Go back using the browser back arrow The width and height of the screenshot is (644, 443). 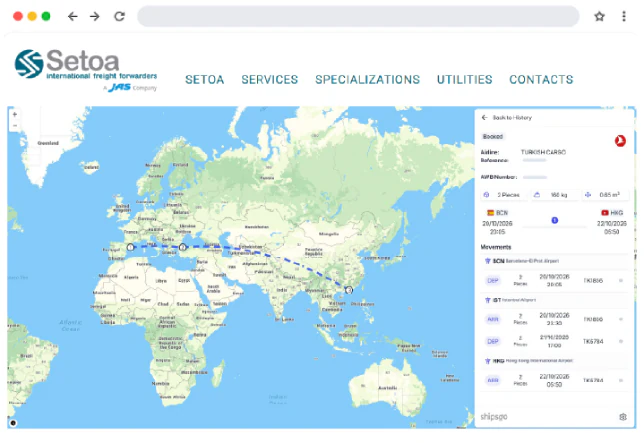73,16
